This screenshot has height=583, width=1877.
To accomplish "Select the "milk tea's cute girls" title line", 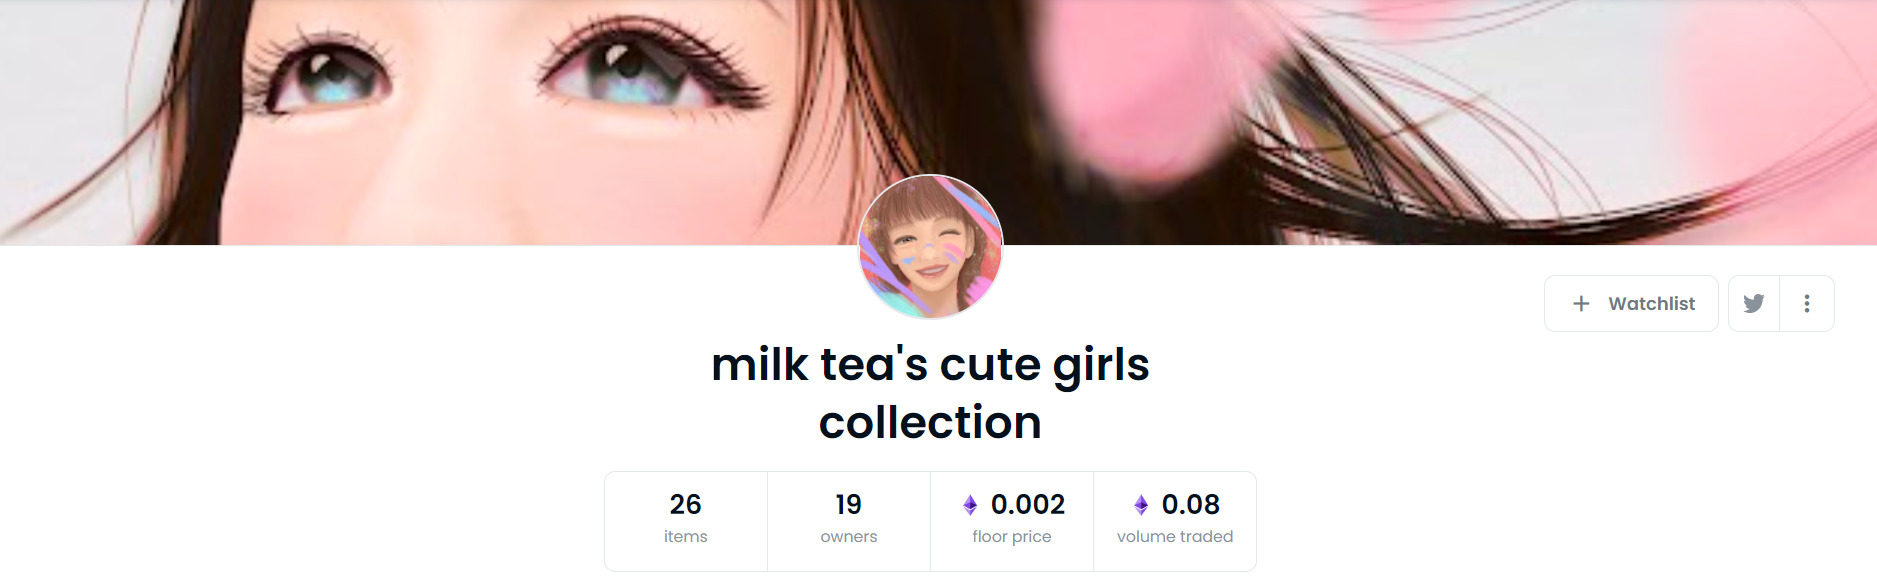I will pyautogui.click(x=930, y=365).
